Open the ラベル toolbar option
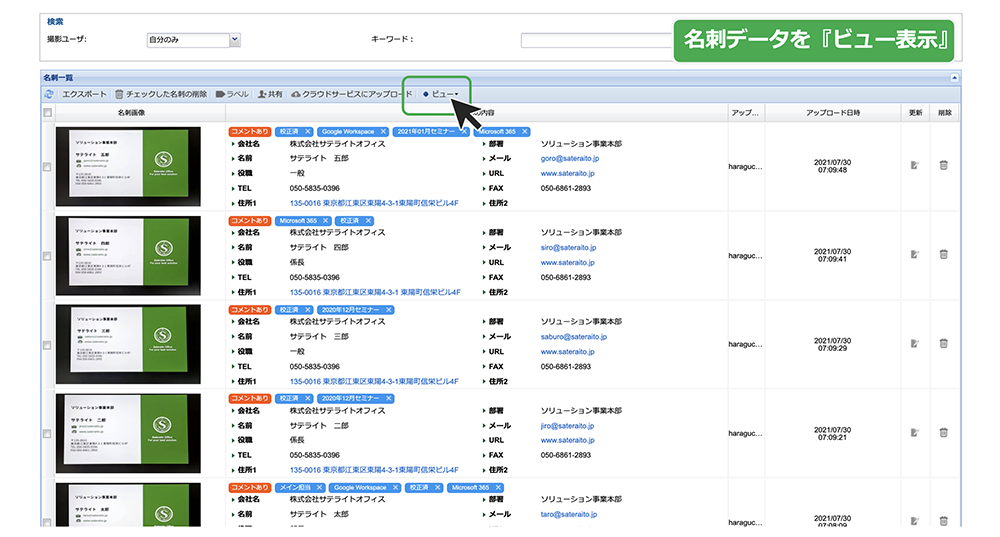 tap(232, 94)
